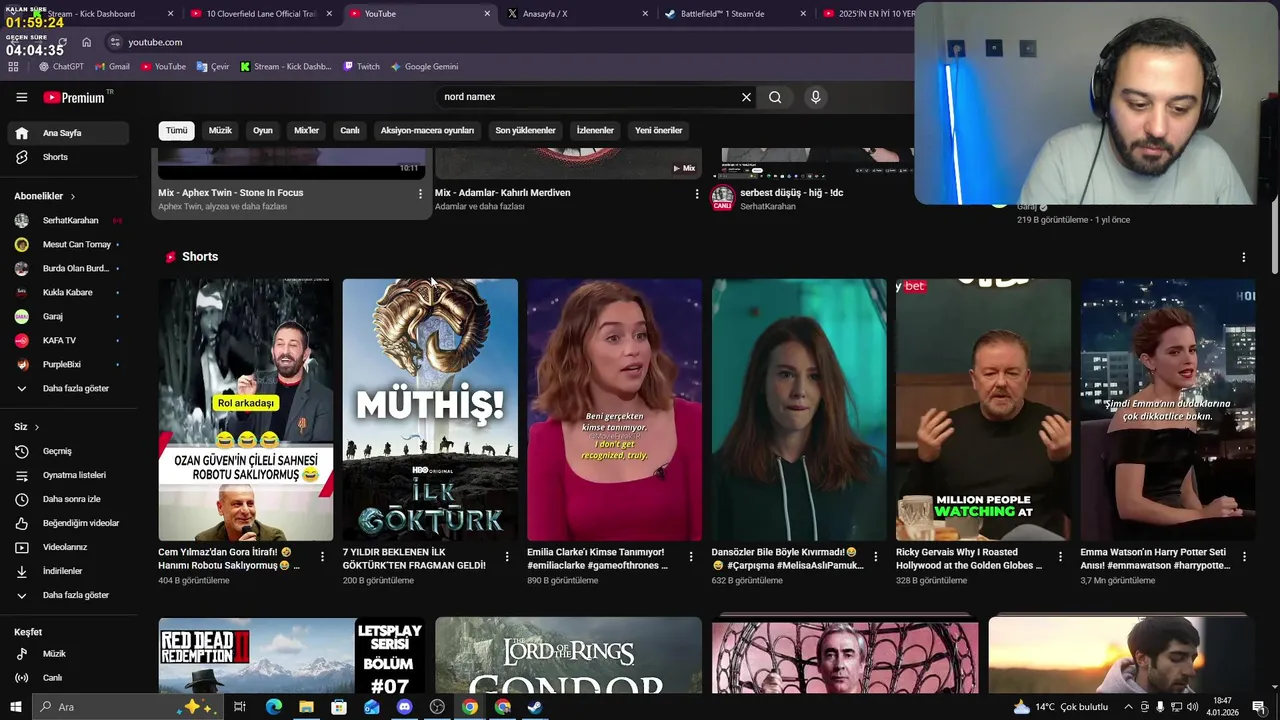Open SerhatKarahan subscription channel
This screenshot has width=1280, height=720.
68,220
